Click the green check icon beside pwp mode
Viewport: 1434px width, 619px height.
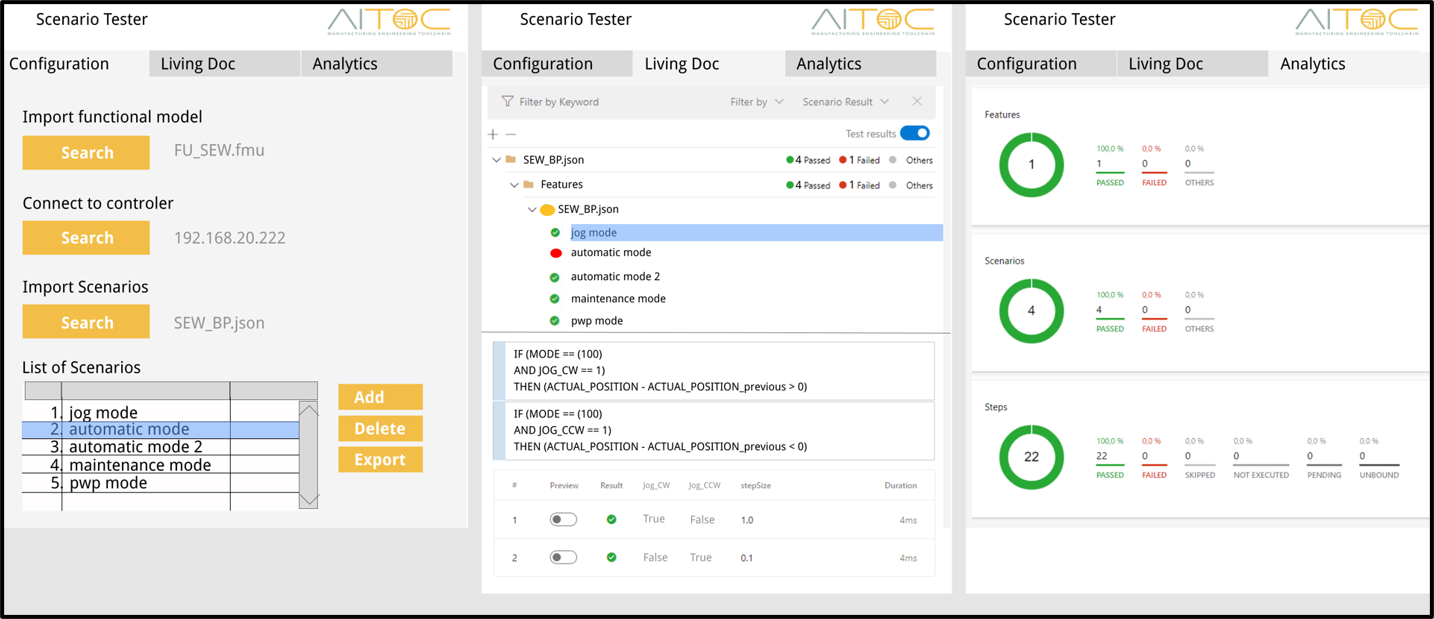tap(555, 321)
